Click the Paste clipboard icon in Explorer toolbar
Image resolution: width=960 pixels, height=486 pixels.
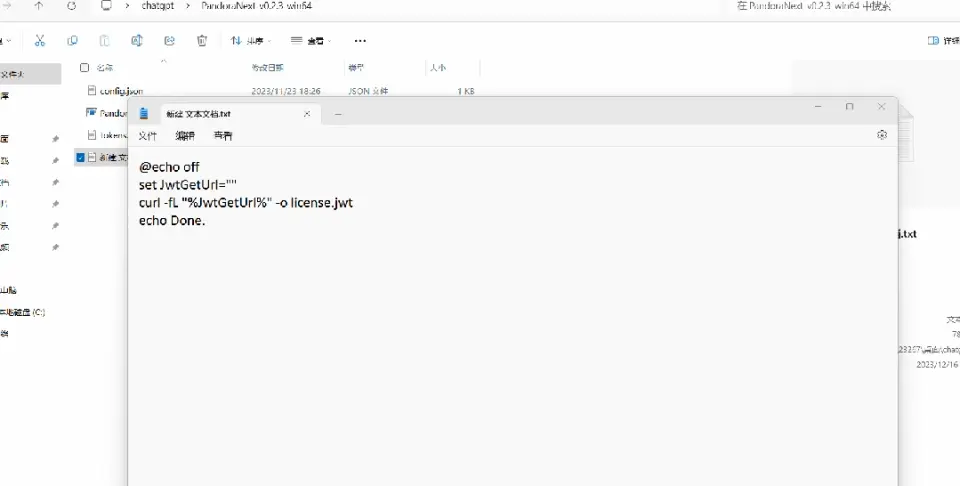click(105, 40)
